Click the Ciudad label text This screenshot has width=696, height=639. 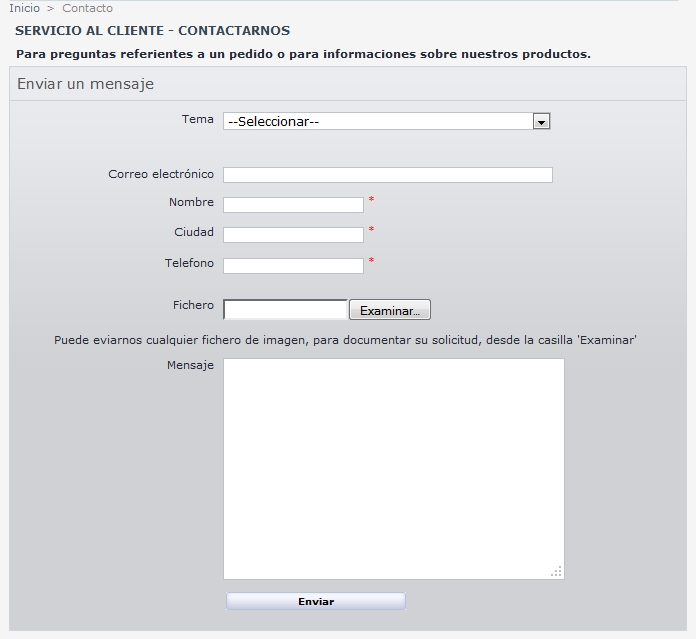point(194,232)
